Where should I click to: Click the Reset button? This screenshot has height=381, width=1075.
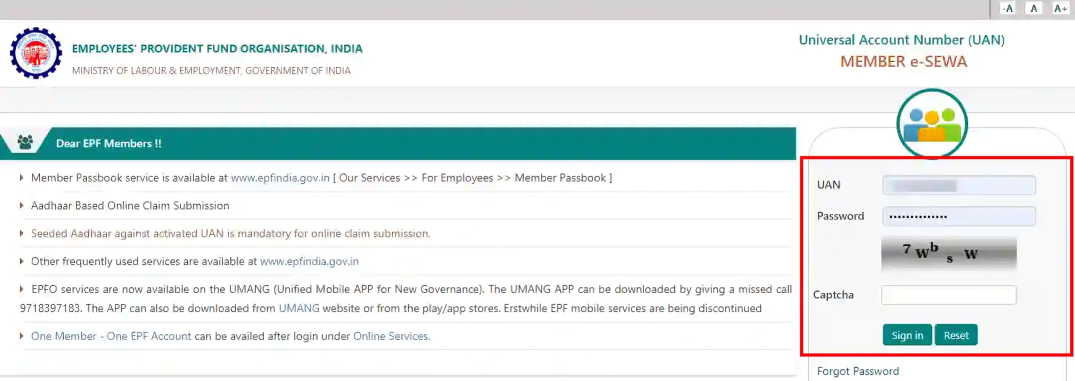pos(956,335)
